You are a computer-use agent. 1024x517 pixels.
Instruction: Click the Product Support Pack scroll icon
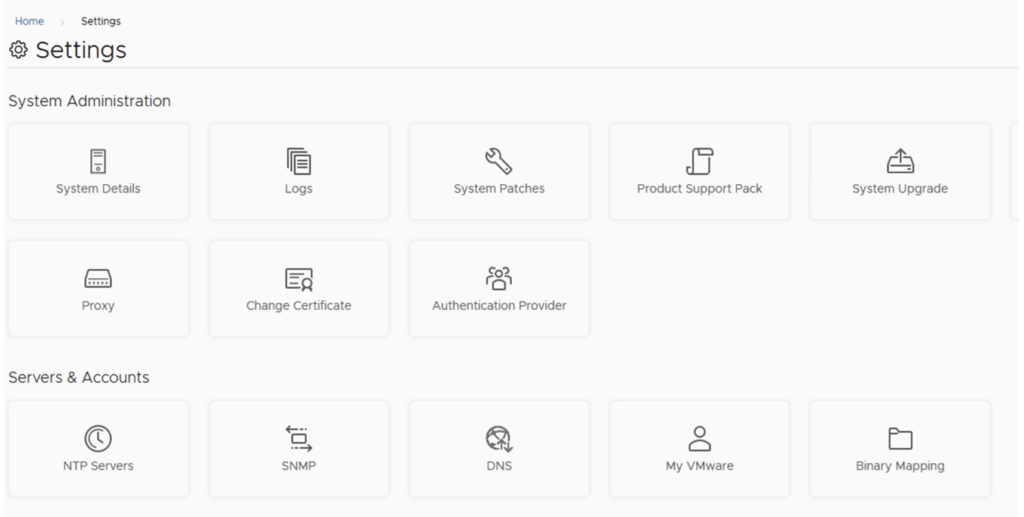pyautogui.click(x=699, y=161)
